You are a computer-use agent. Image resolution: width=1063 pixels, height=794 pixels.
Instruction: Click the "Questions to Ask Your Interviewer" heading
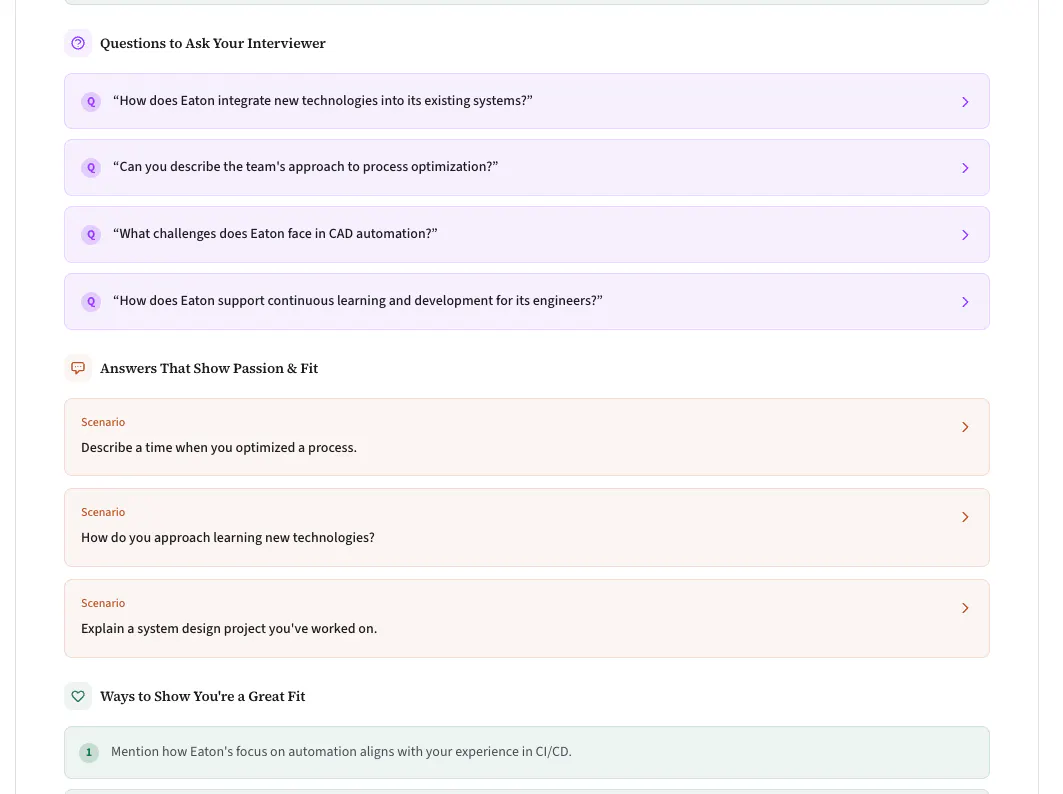[x=213, y=43]
